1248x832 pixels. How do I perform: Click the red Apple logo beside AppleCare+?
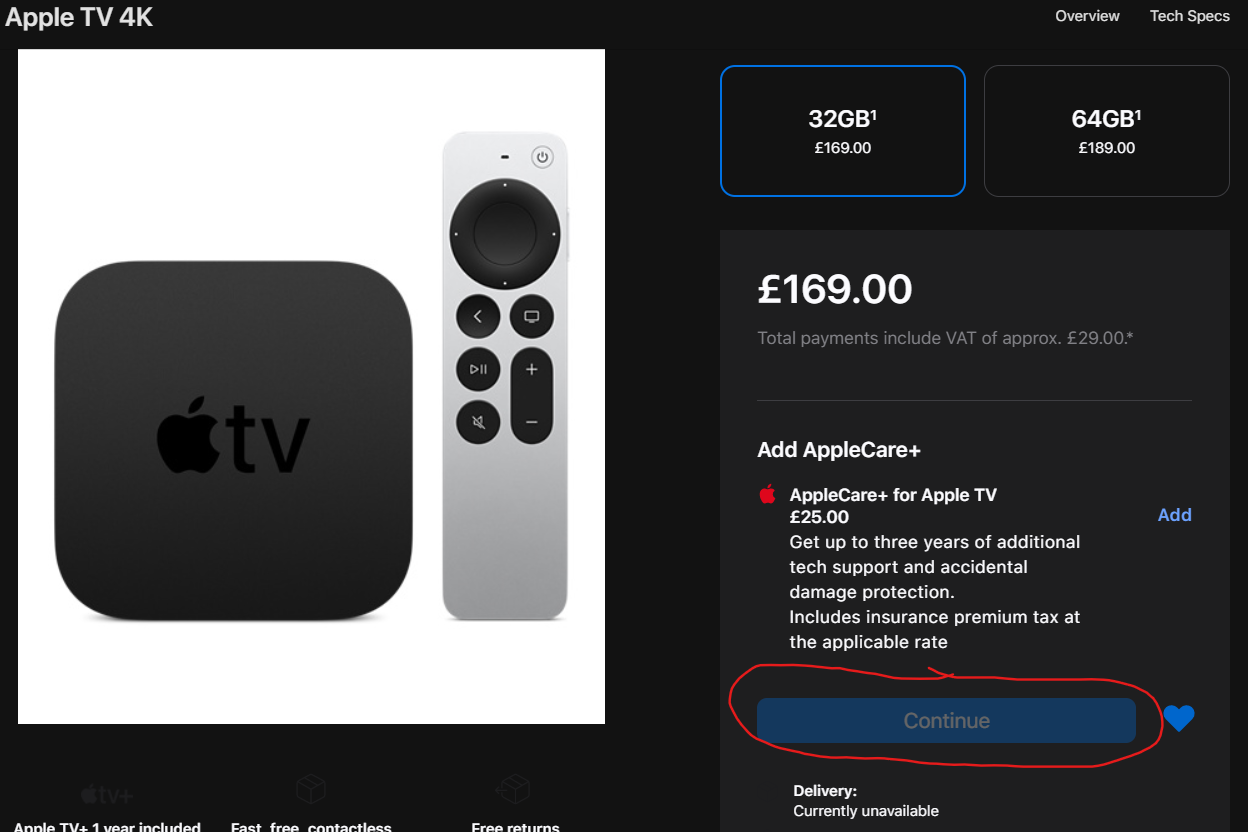click(x=768, y=494)
